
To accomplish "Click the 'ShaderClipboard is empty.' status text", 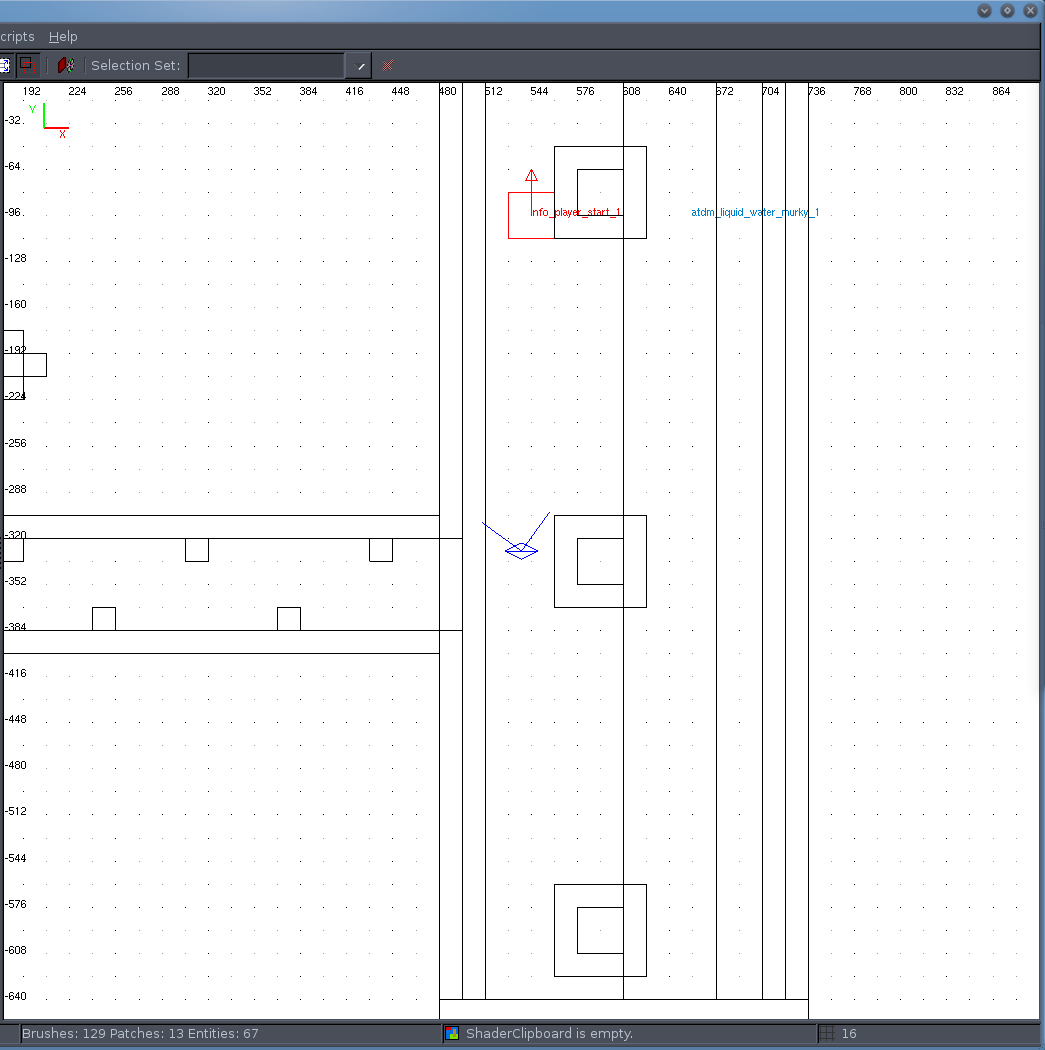I will [549, 1033].
